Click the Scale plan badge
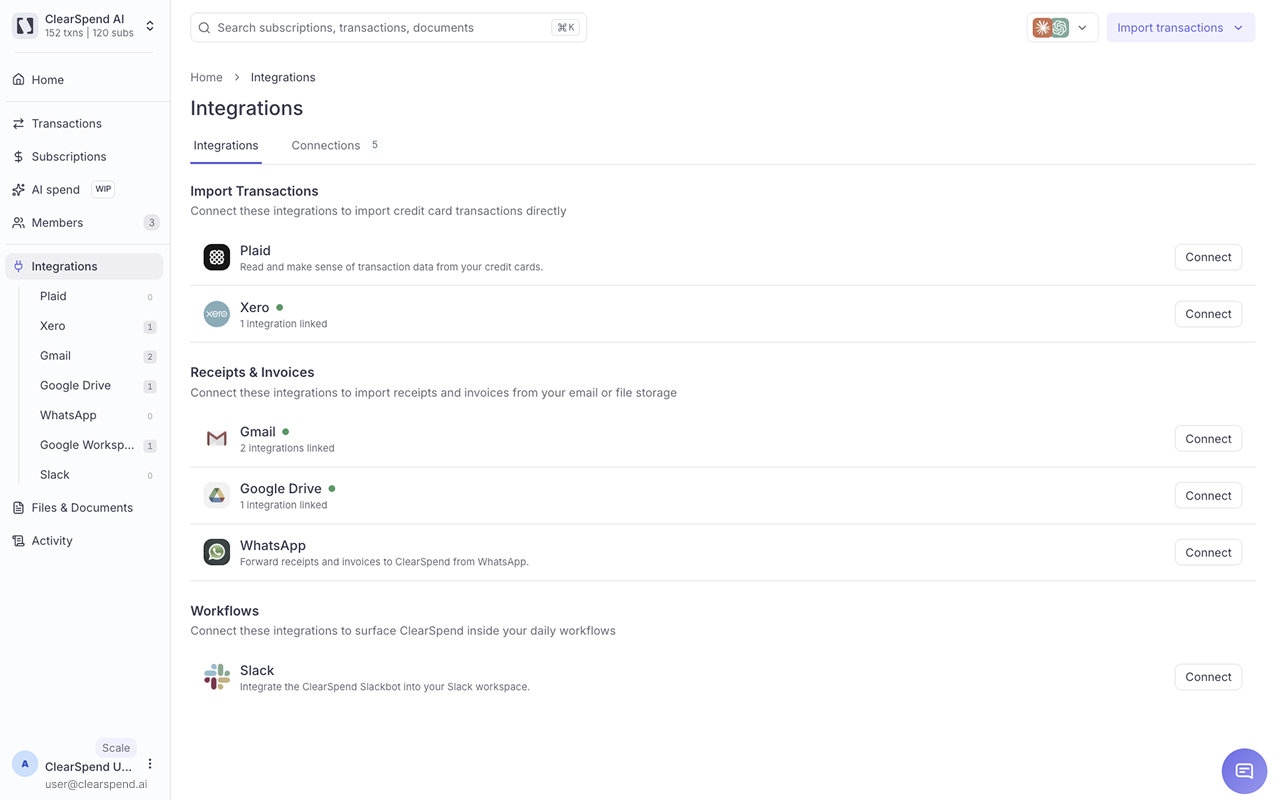Screen dimensions: 1280x800 [116, 748]
